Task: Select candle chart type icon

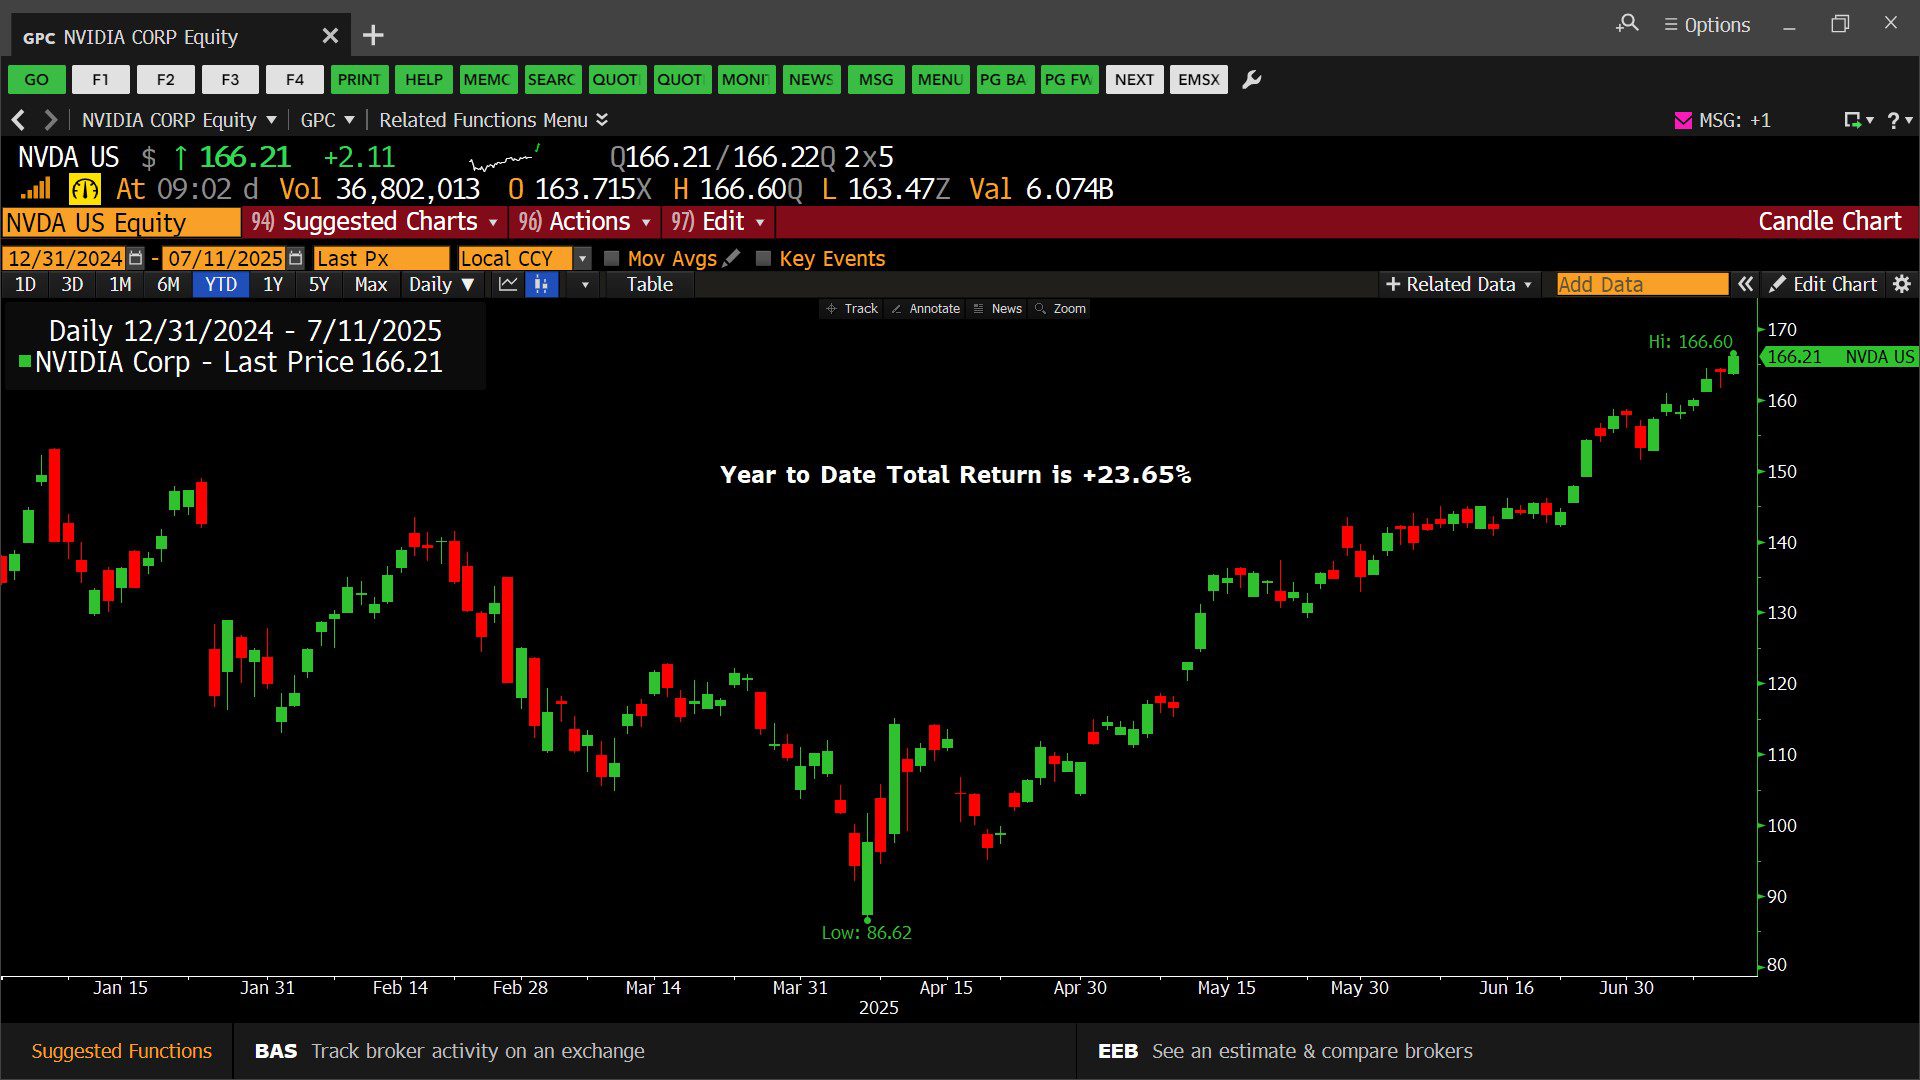Action: click(x=541, y=284)
